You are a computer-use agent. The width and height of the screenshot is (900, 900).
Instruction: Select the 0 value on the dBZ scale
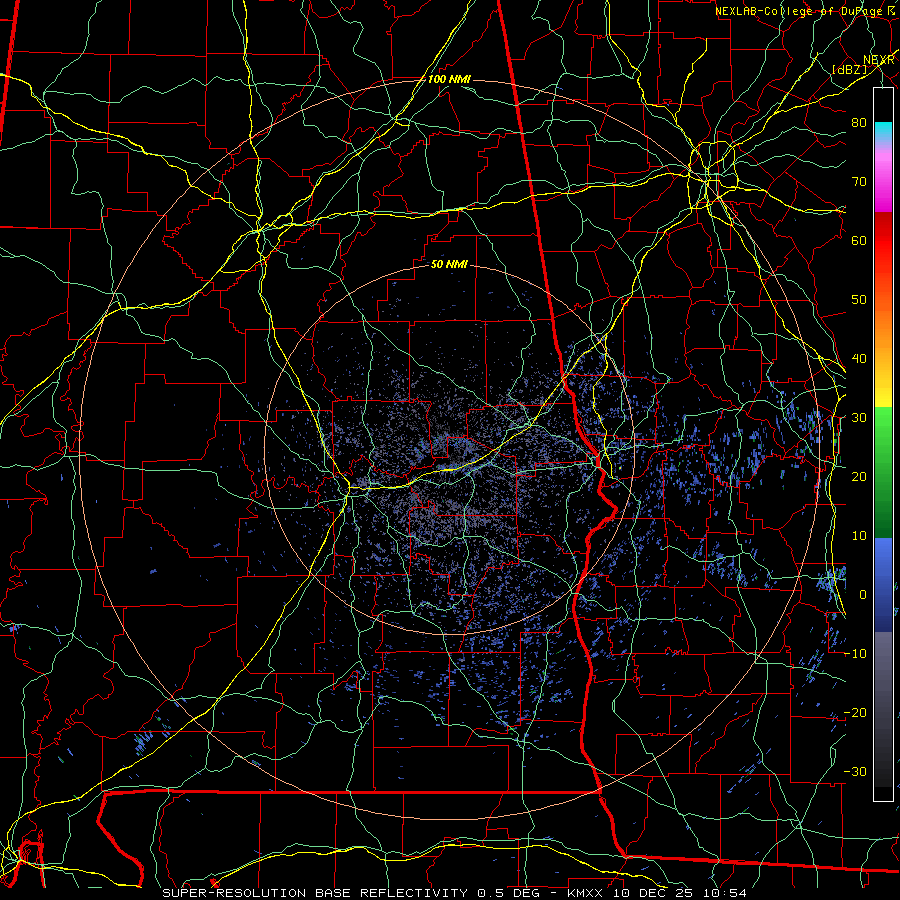click(863, 595)
